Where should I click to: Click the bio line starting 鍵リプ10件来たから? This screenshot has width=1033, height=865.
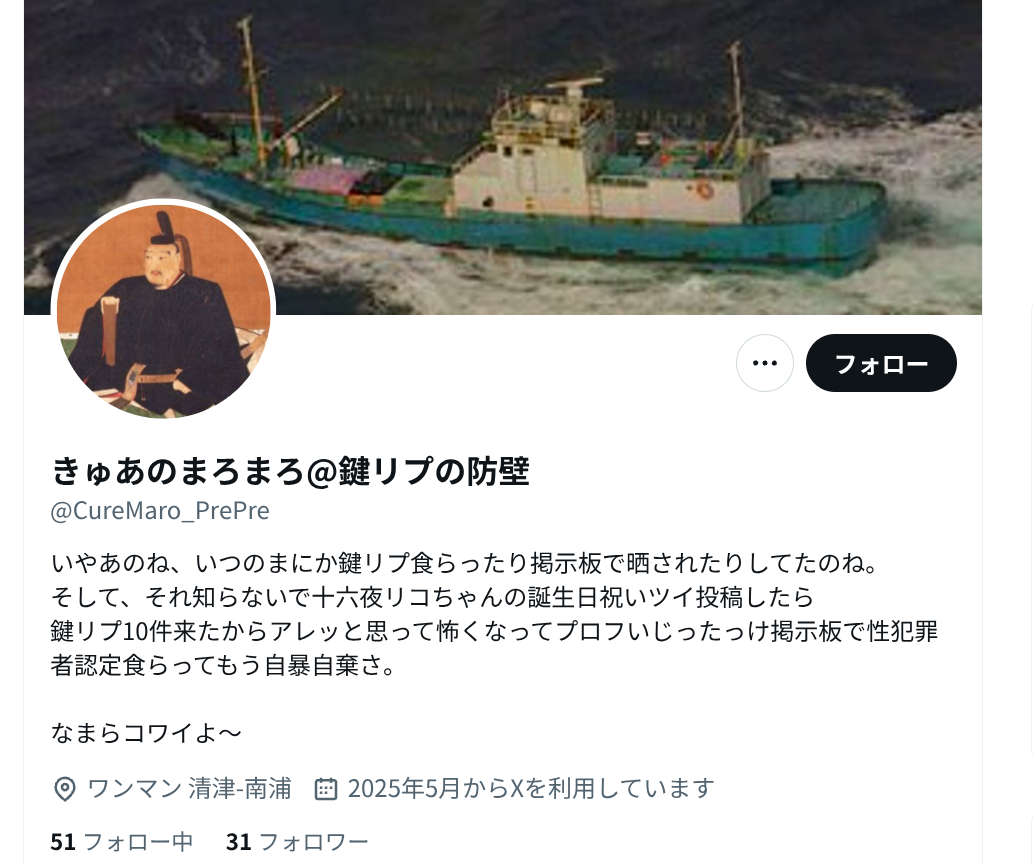click(494, 631)
